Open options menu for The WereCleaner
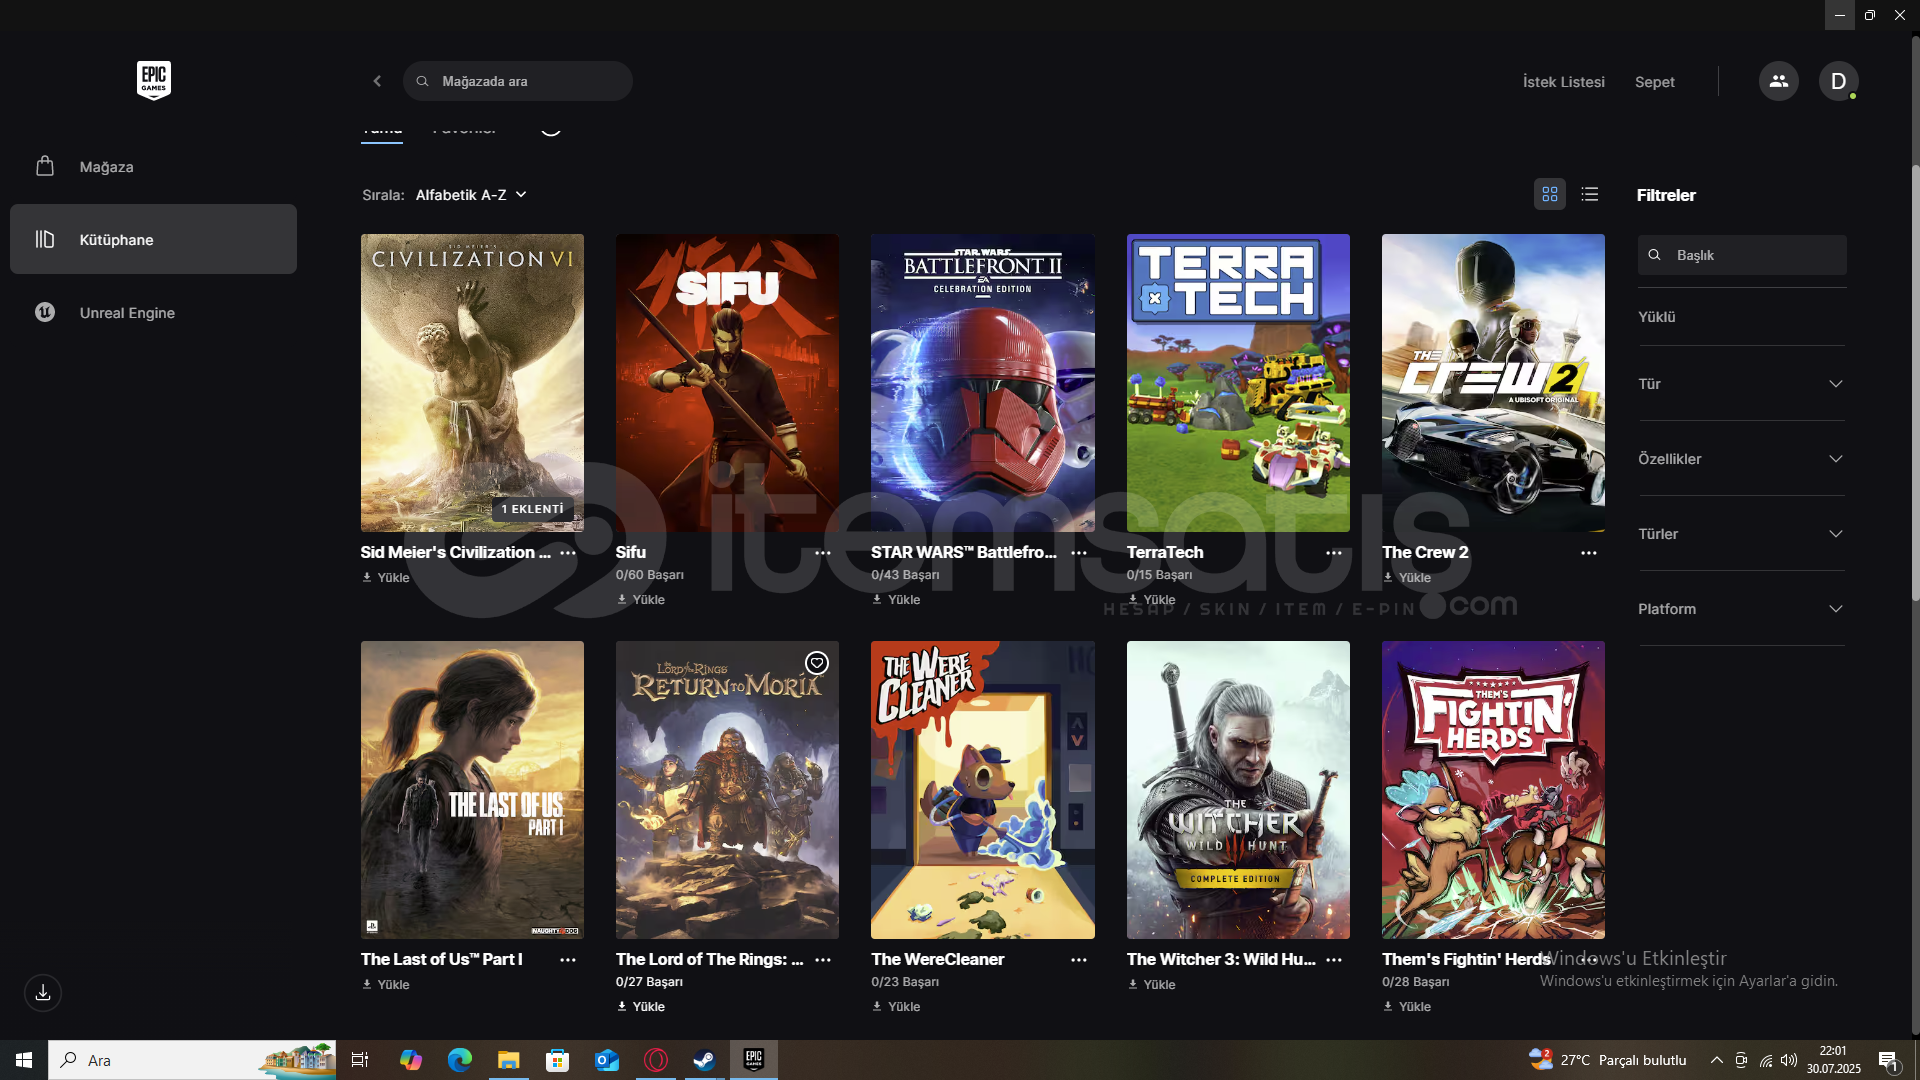The image size is (1920, 1080). [1079, 960]
